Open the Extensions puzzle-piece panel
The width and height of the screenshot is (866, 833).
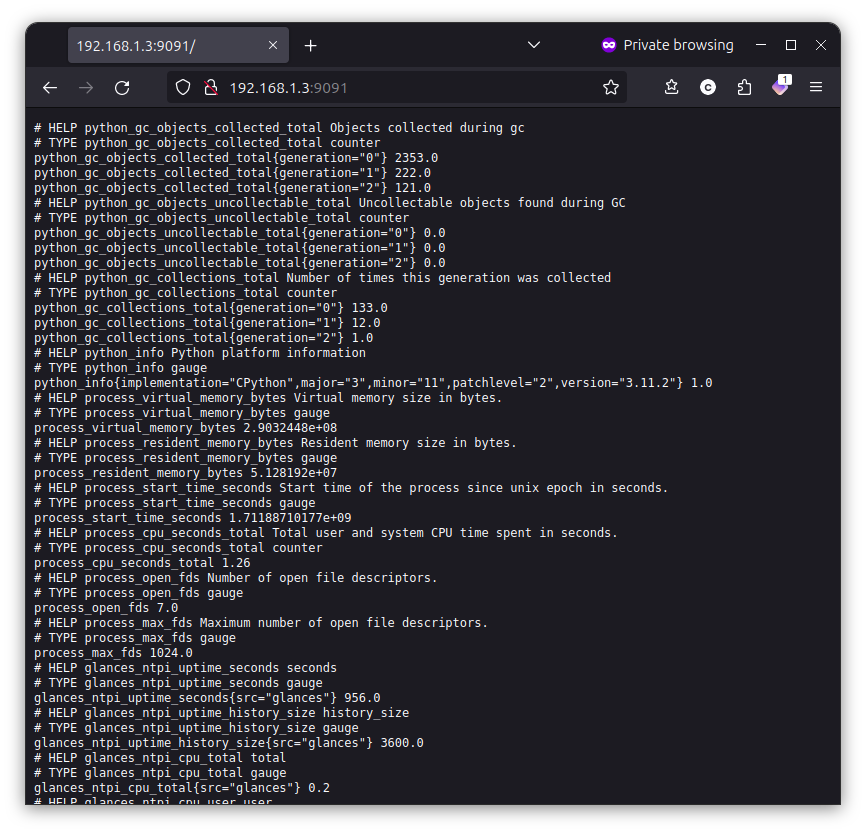pos(744,87)
